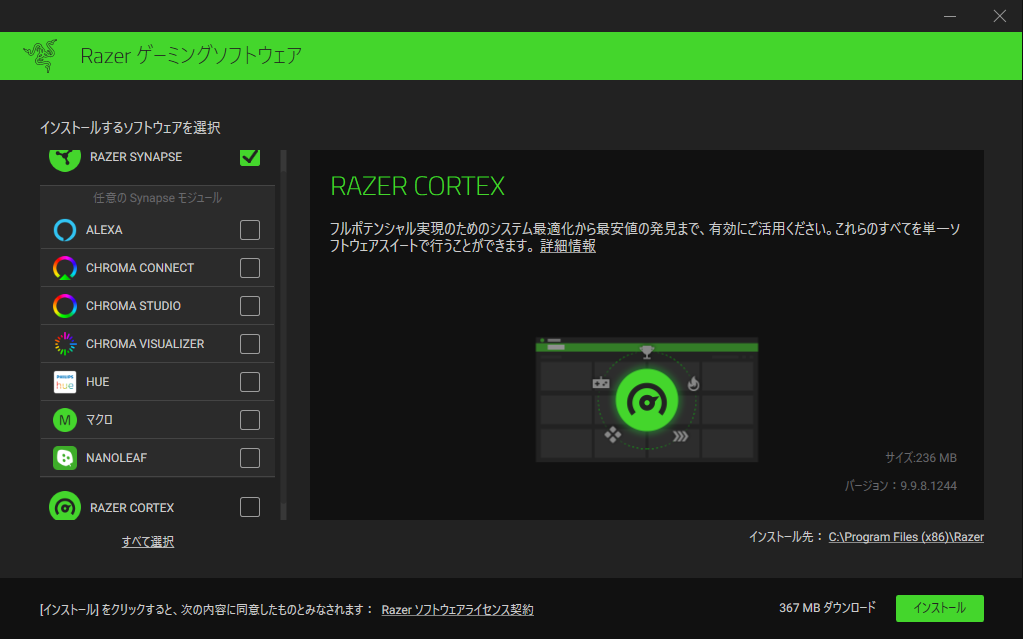Select the マクロ row label
This screenshot has width=1023, height=639.
(x=99, y=420)
